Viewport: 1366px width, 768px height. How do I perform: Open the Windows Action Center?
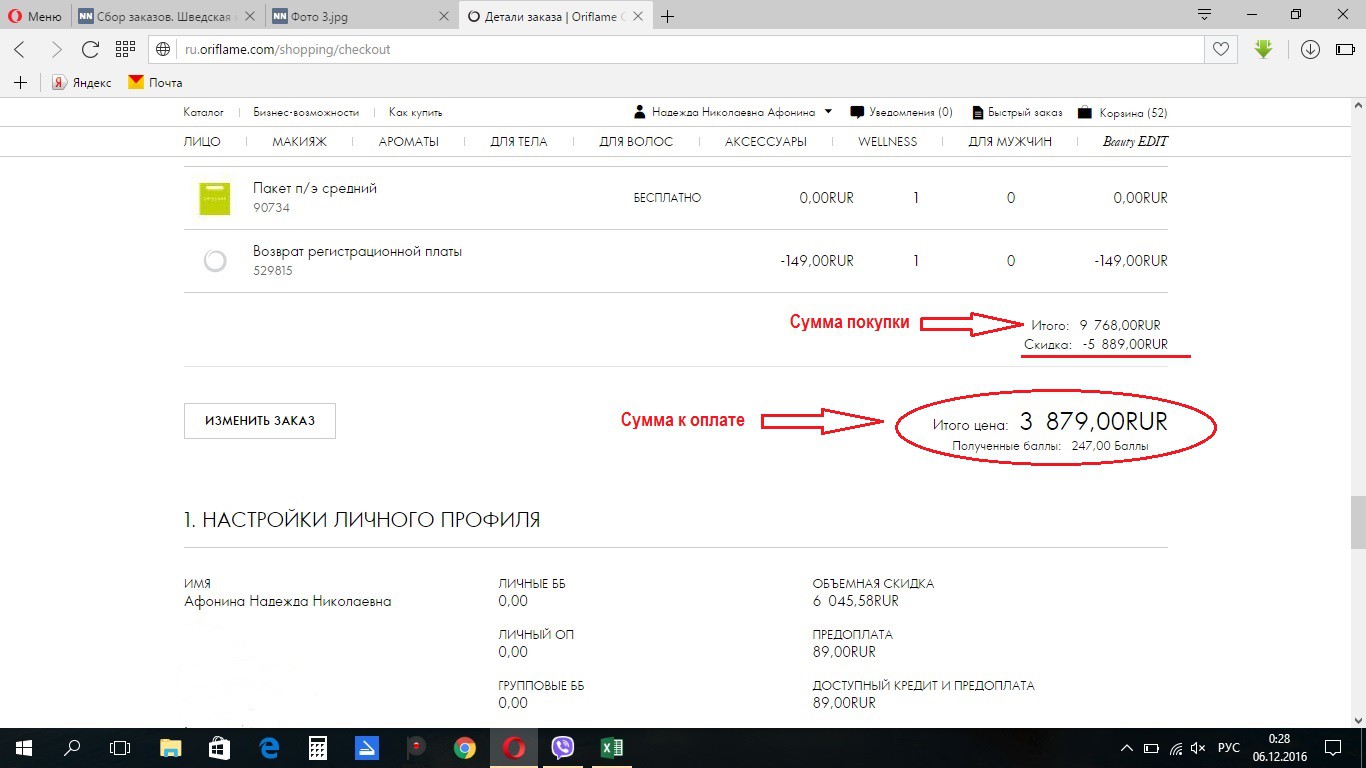point(1332,748)
